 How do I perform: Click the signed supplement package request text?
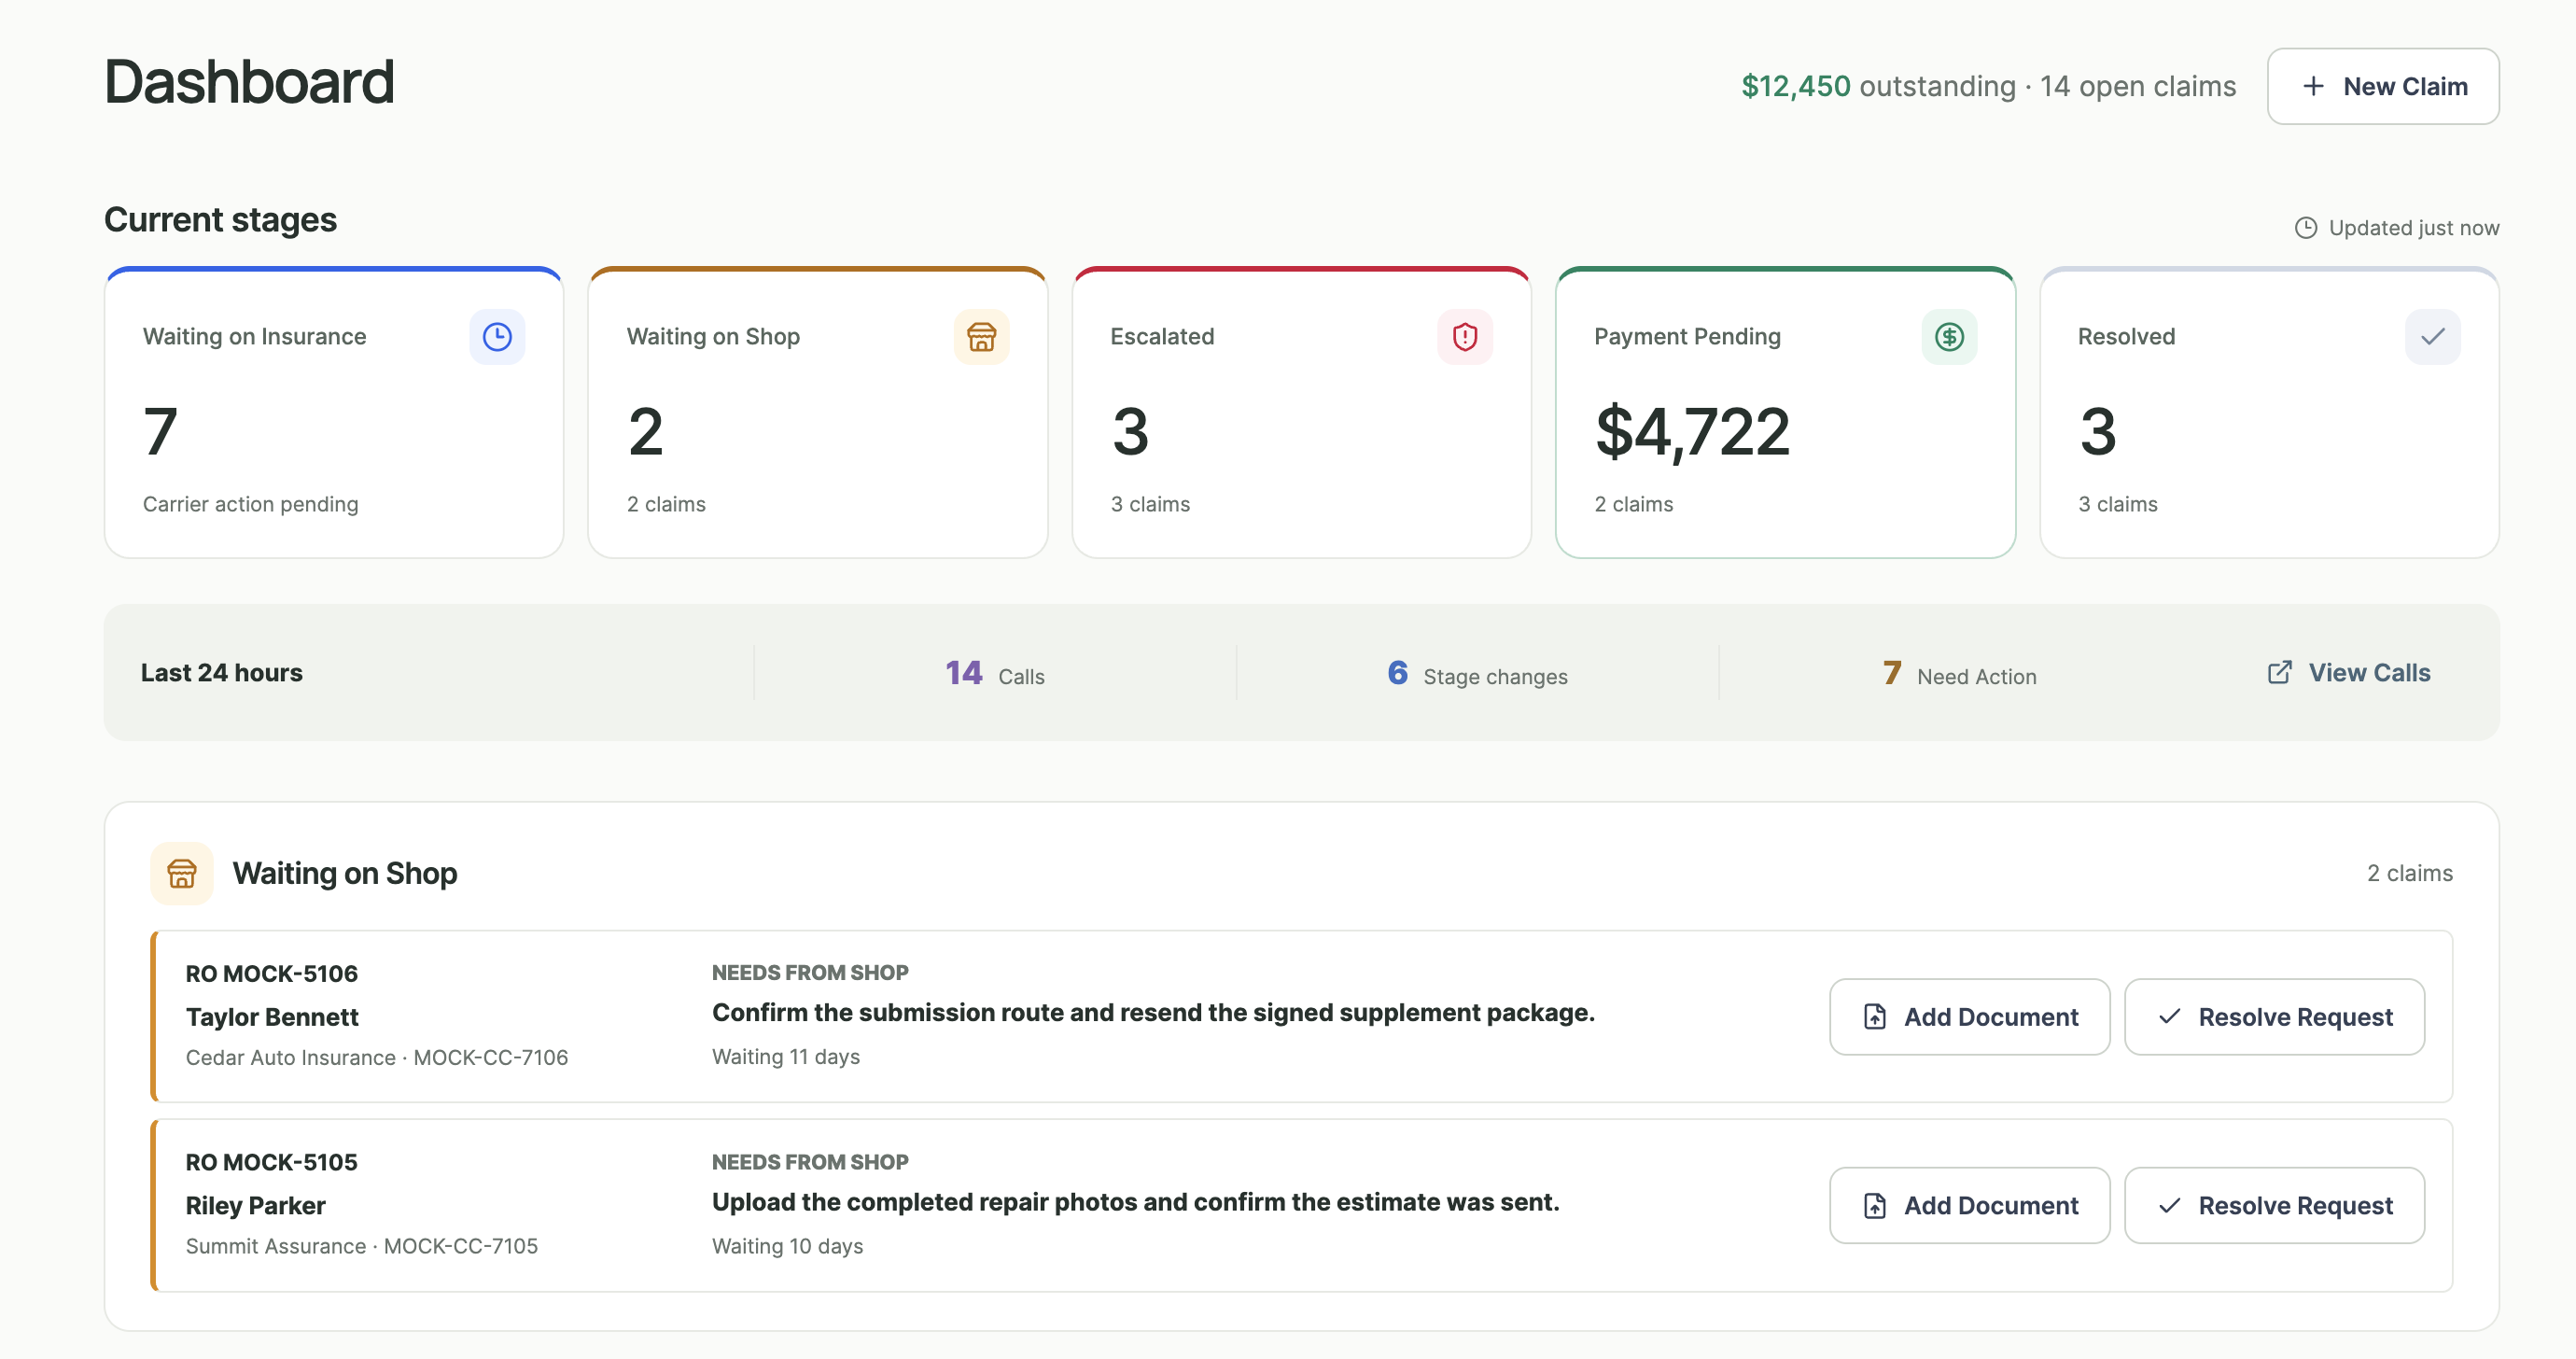coord(1153,1013)
